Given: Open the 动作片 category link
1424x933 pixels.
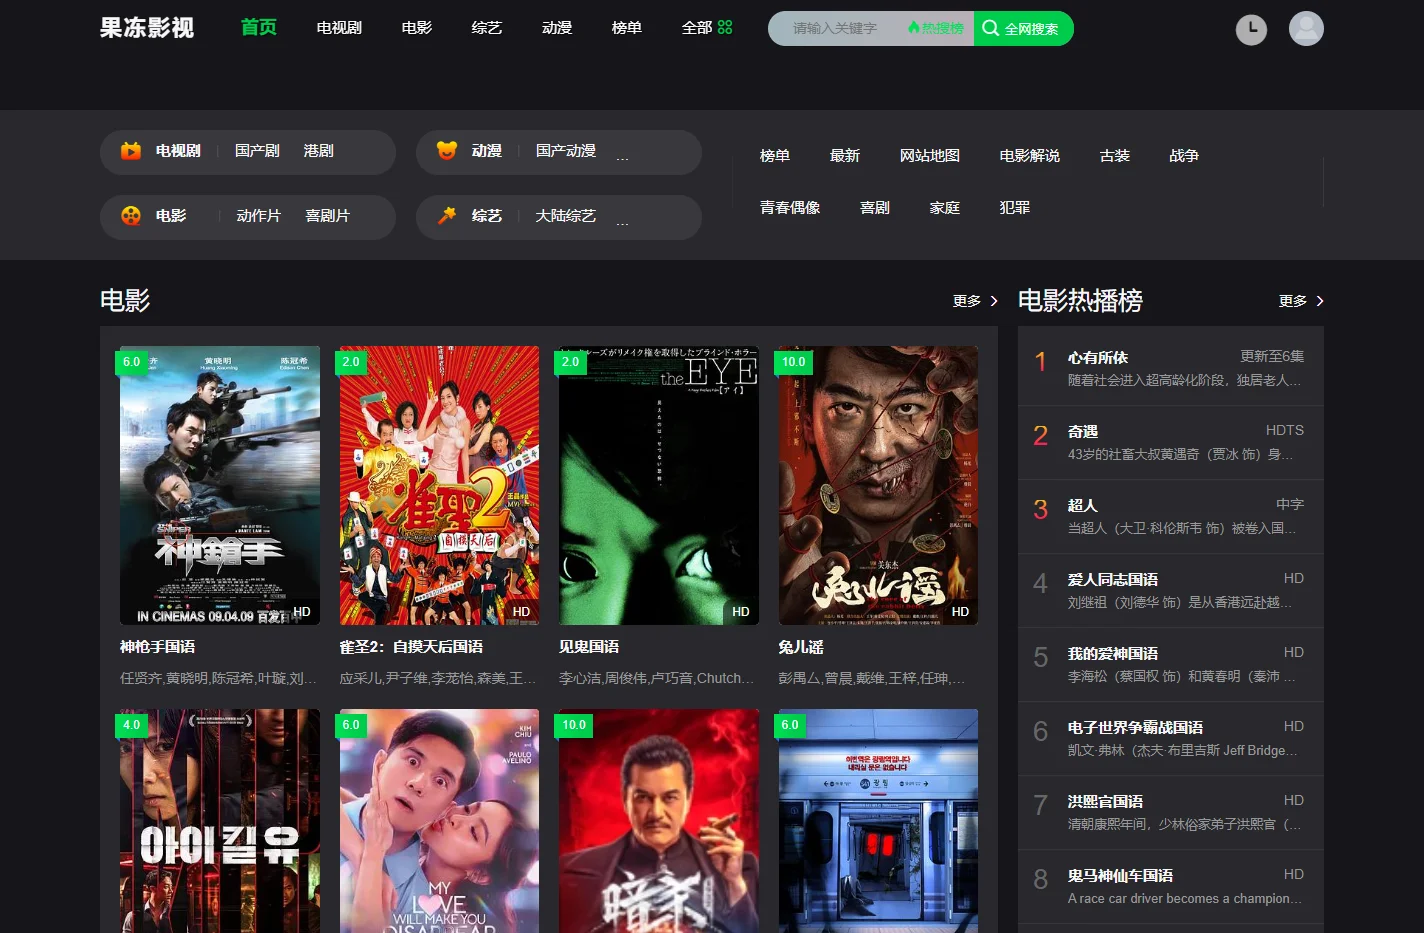Looking at the screenshot, I should (x=258, y=216).
